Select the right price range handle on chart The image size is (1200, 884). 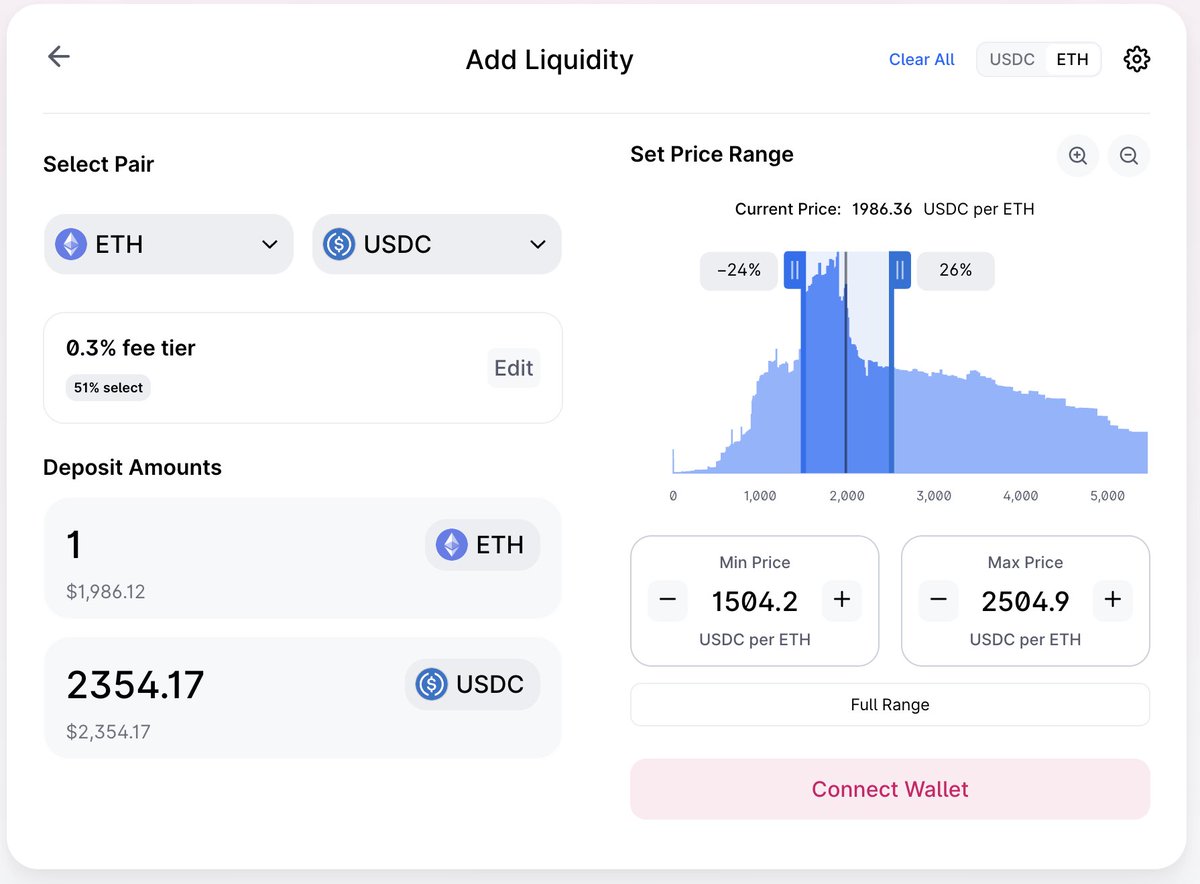coord(899,269)
